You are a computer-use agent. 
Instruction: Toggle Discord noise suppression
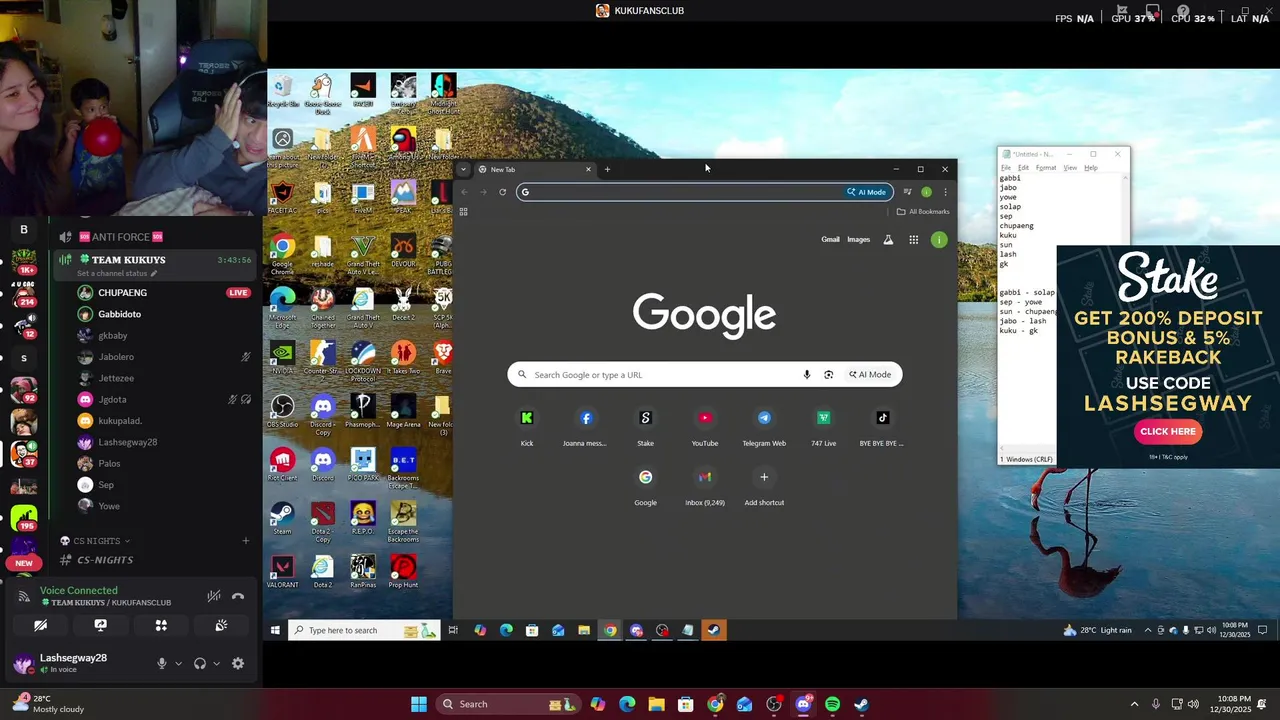tap(213, 596)
